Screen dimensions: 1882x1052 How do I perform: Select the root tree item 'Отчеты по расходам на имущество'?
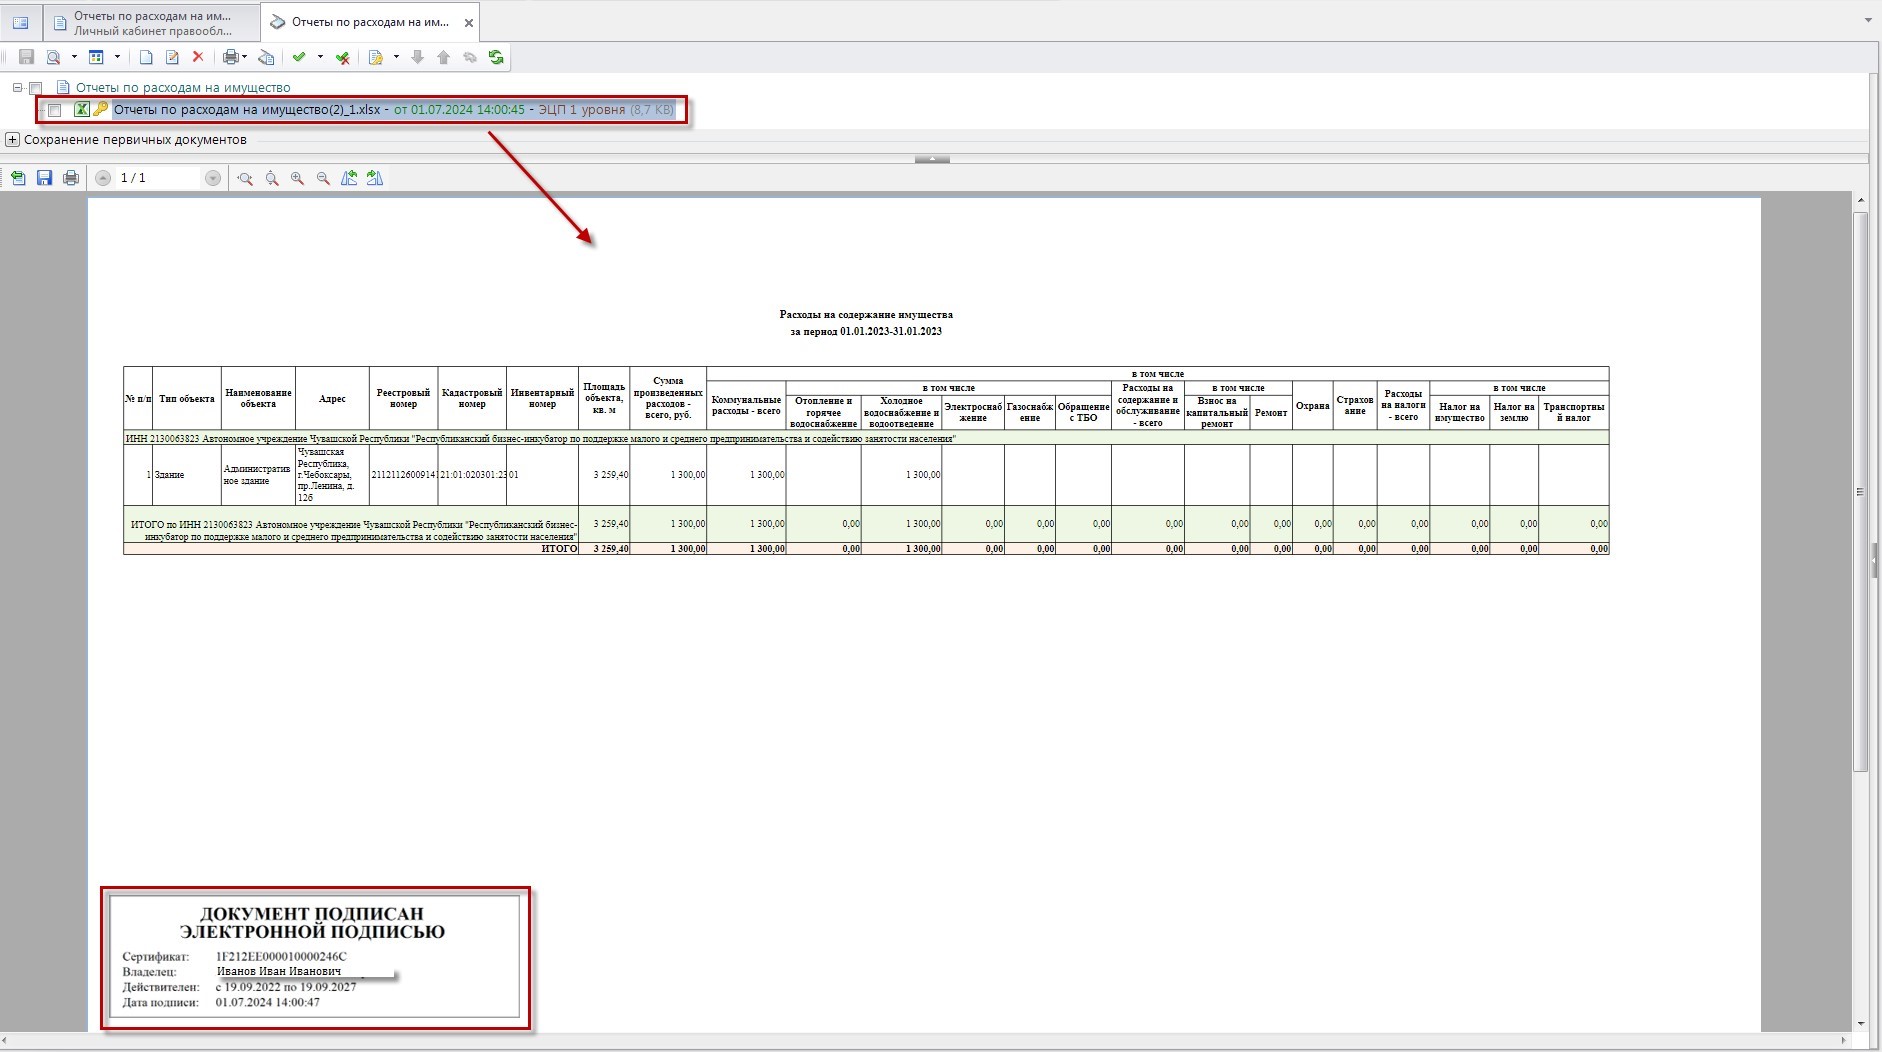click(183, 88)
